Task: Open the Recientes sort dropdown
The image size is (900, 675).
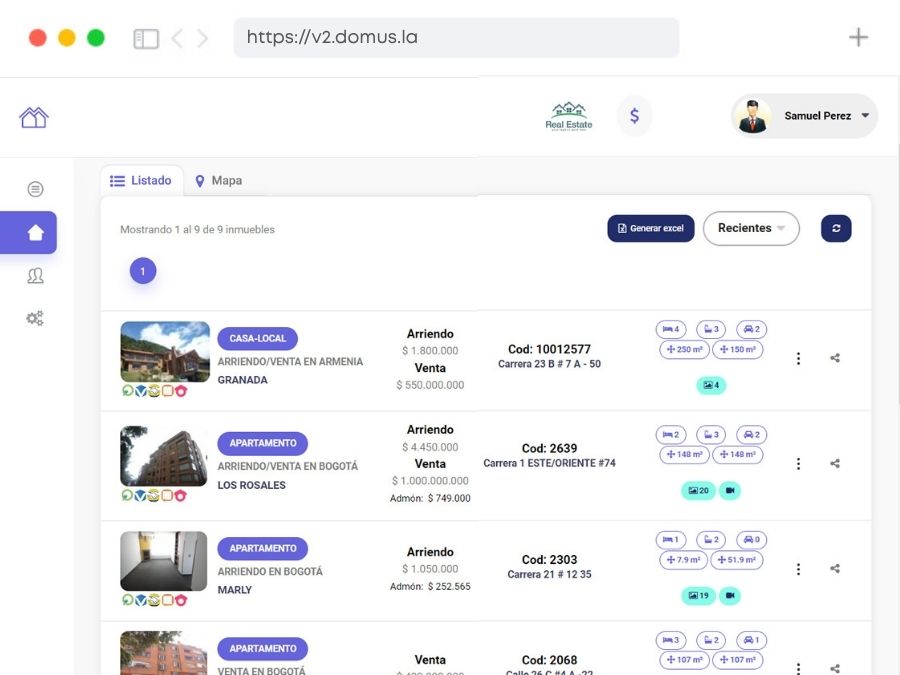Action: [751, 228]
